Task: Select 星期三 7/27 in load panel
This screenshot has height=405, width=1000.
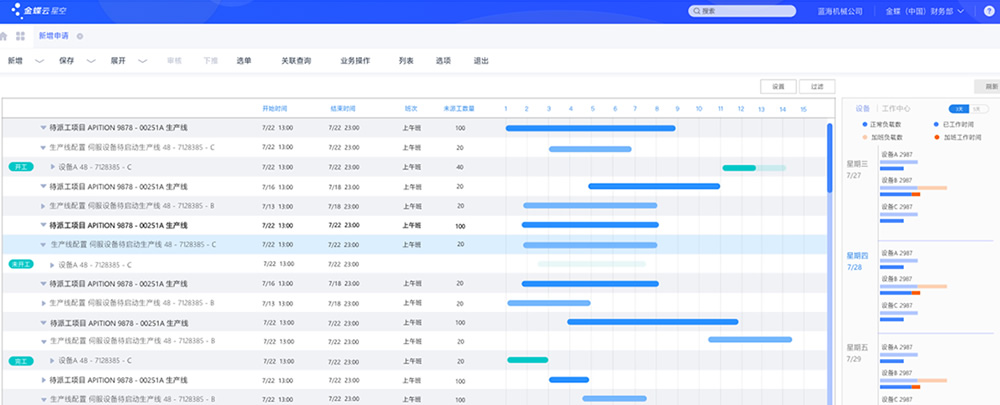Action: [855, 169]
